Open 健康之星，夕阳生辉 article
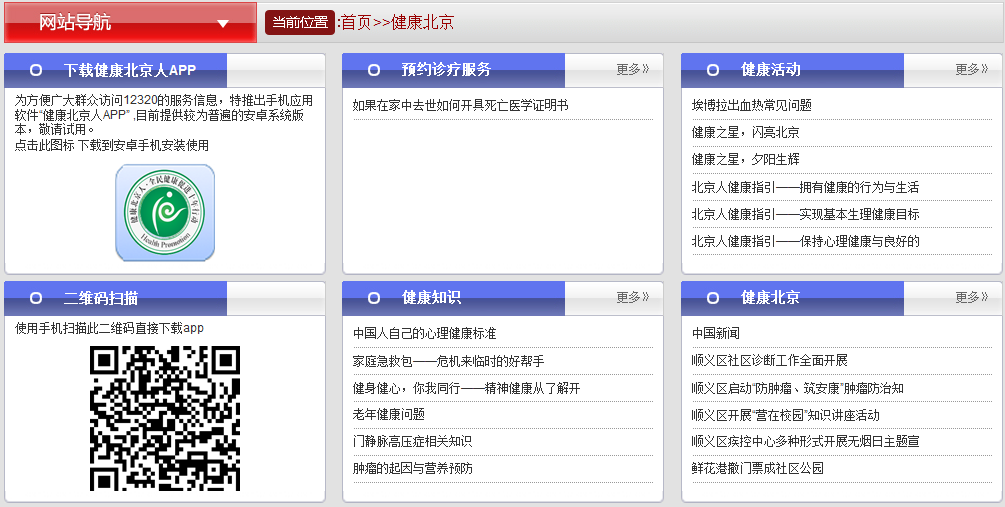The height and width of the screenshot is (507, 1005). 745,159
